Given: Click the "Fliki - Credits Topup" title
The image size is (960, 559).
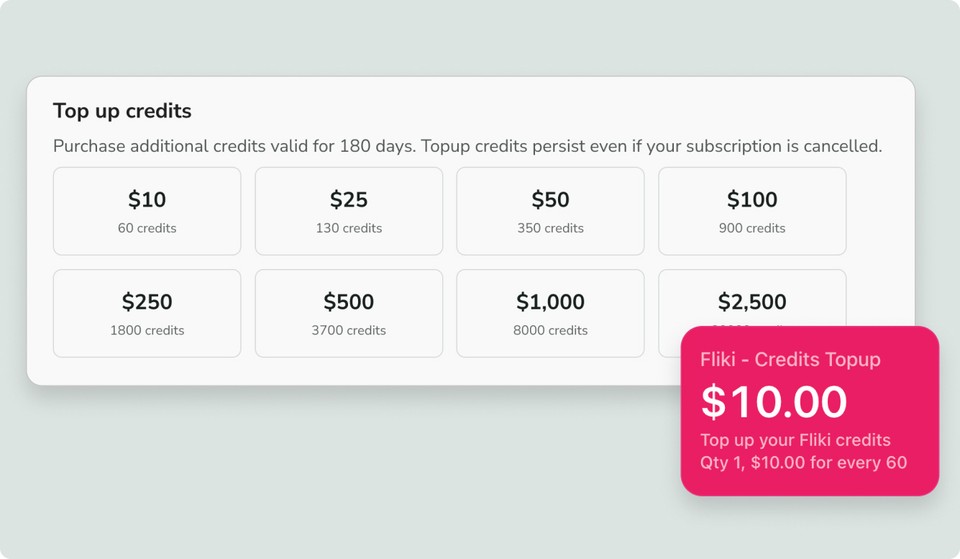Looking at the screenshot, I should point(790,360).
